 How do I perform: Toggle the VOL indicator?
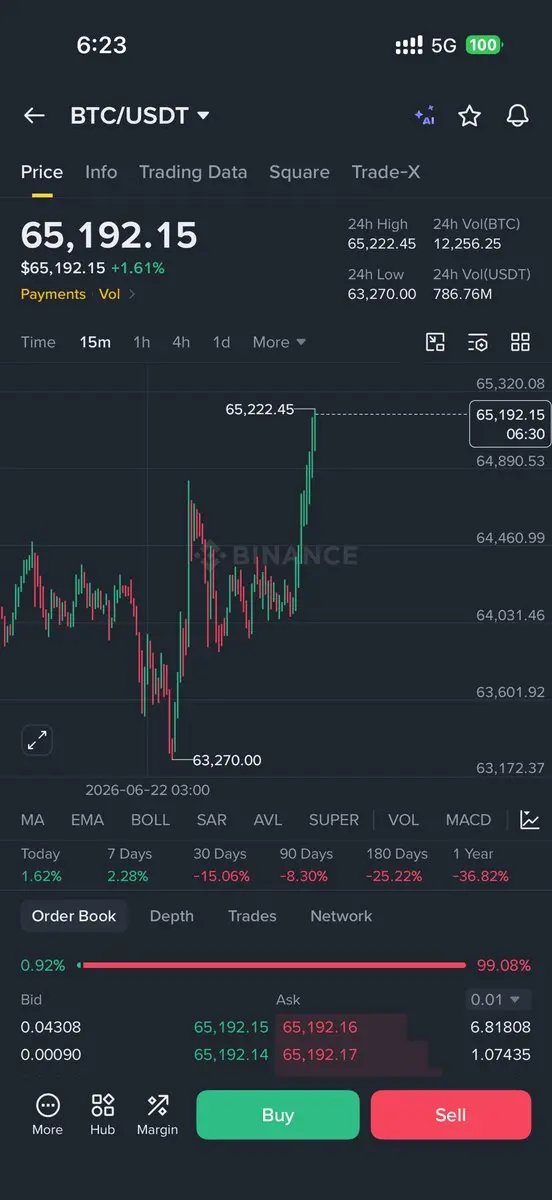click(x=403, y=820)
